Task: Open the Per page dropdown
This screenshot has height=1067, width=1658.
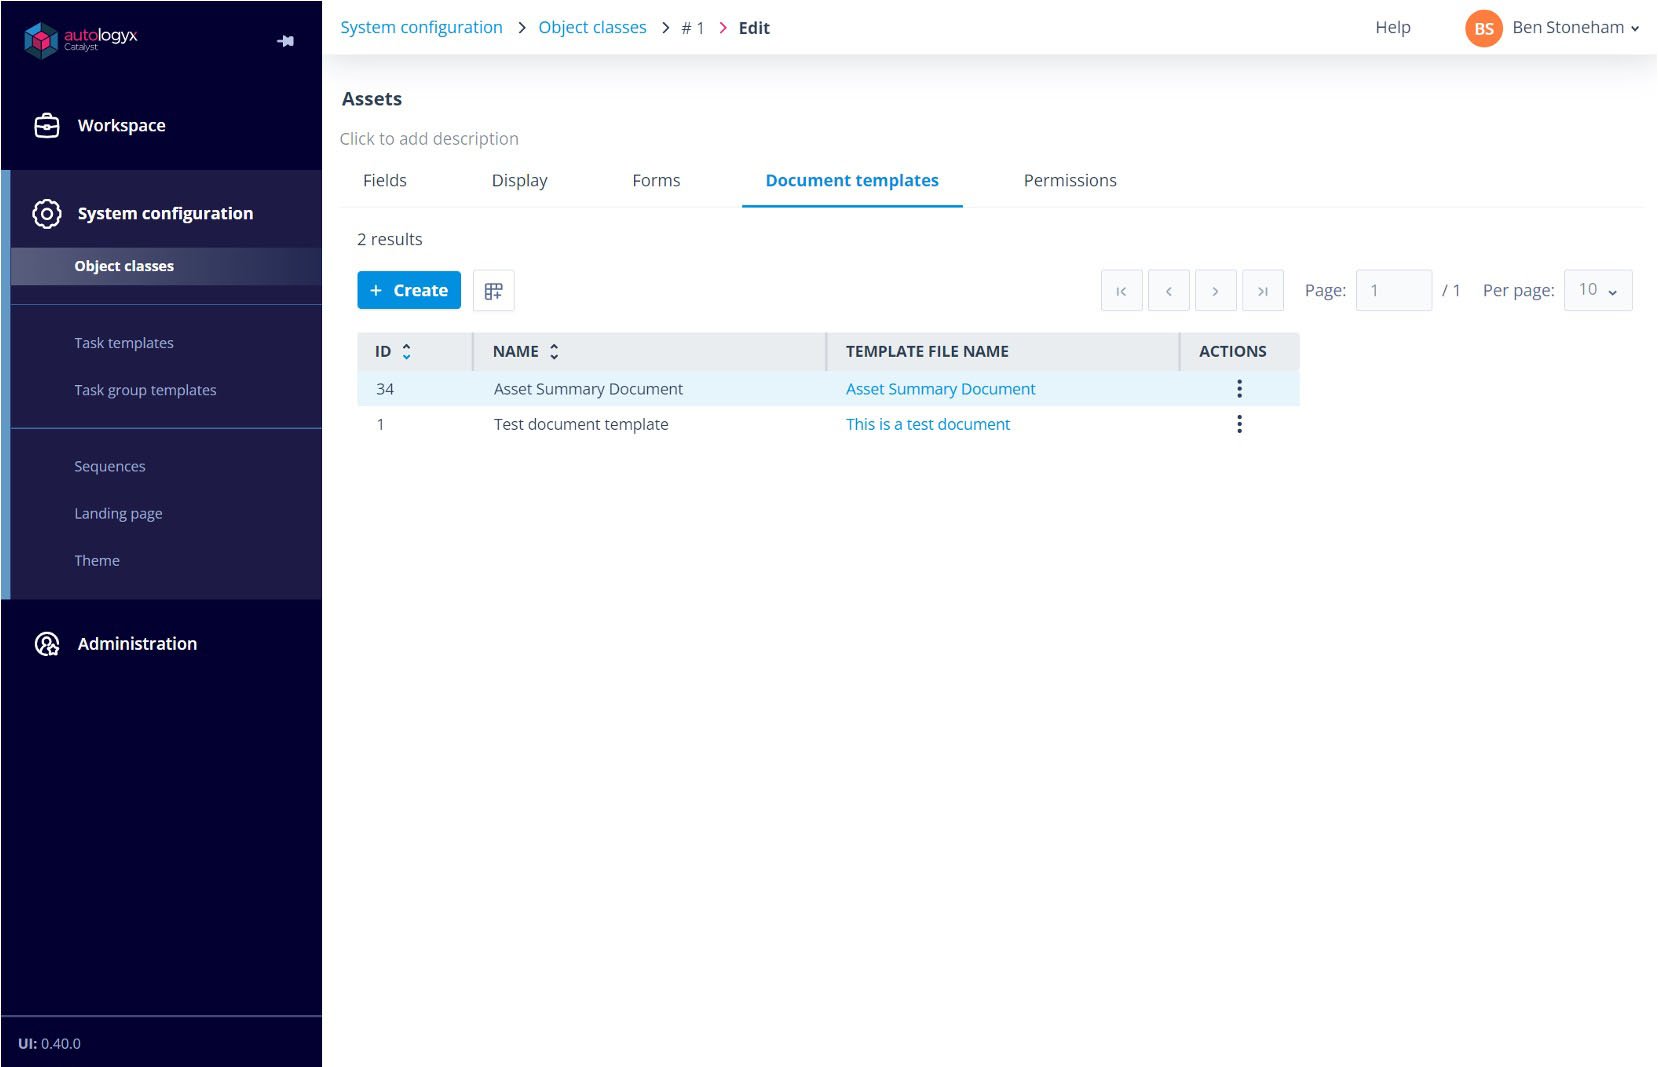Action: [1597, 290]
